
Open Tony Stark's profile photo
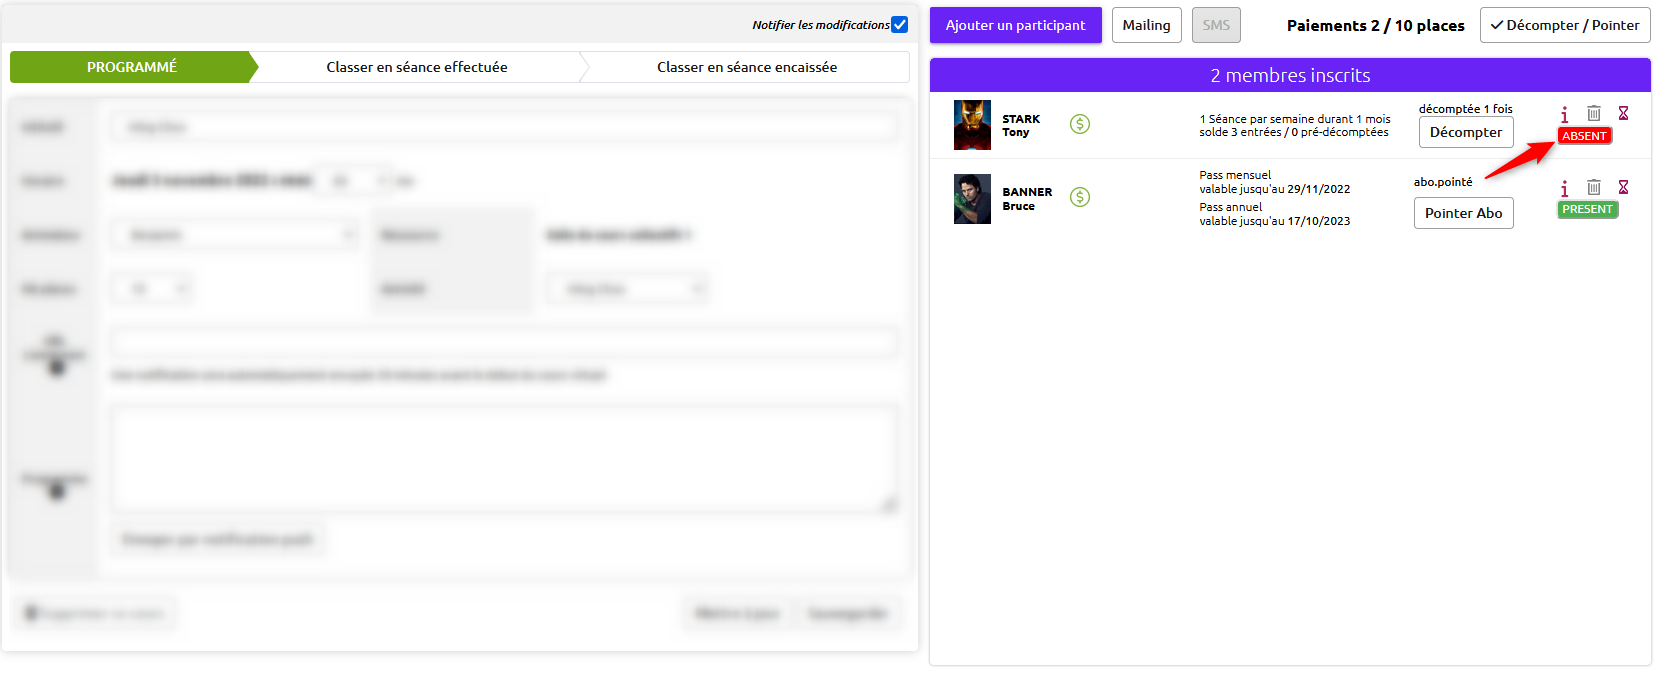click(x=972, y=125)
